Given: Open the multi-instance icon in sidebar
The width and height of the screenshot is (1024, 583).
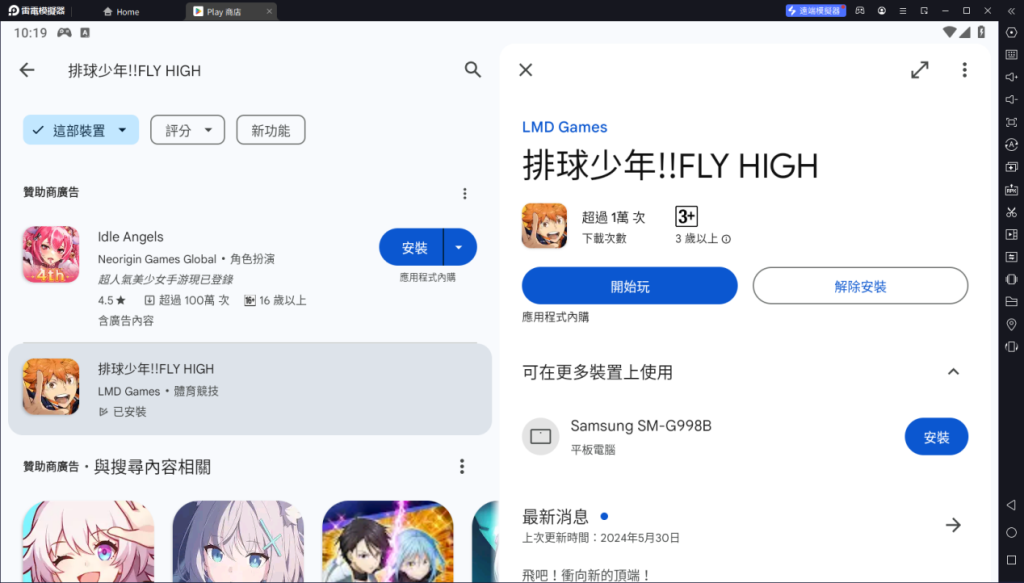Looking at the screenshot, I should 1011,167.
